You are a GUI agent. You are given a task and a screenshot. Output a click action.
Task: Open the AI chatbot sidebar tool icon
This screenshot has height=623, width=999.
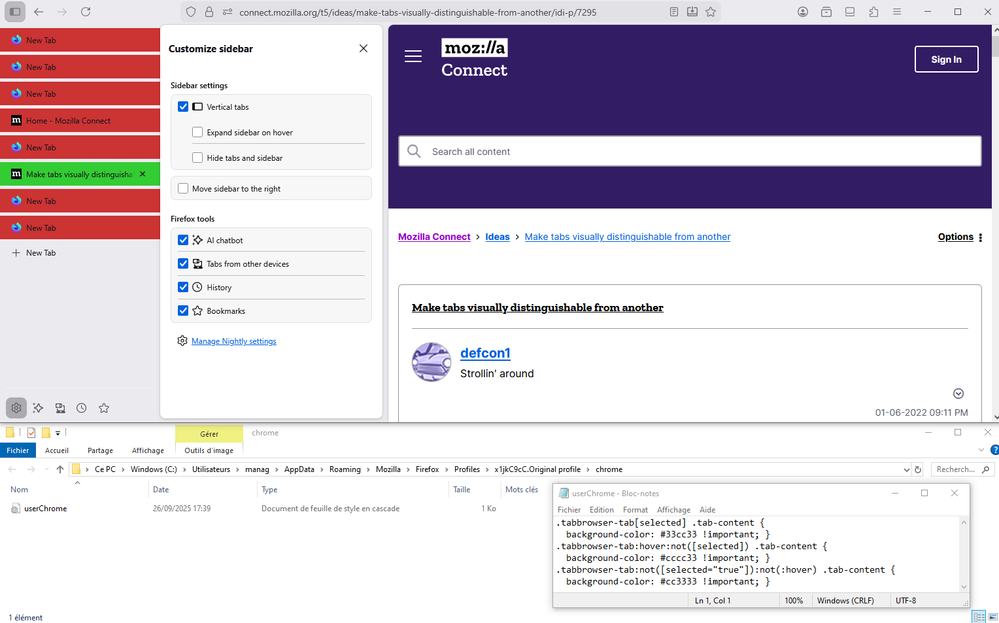[x=38, y=408]
